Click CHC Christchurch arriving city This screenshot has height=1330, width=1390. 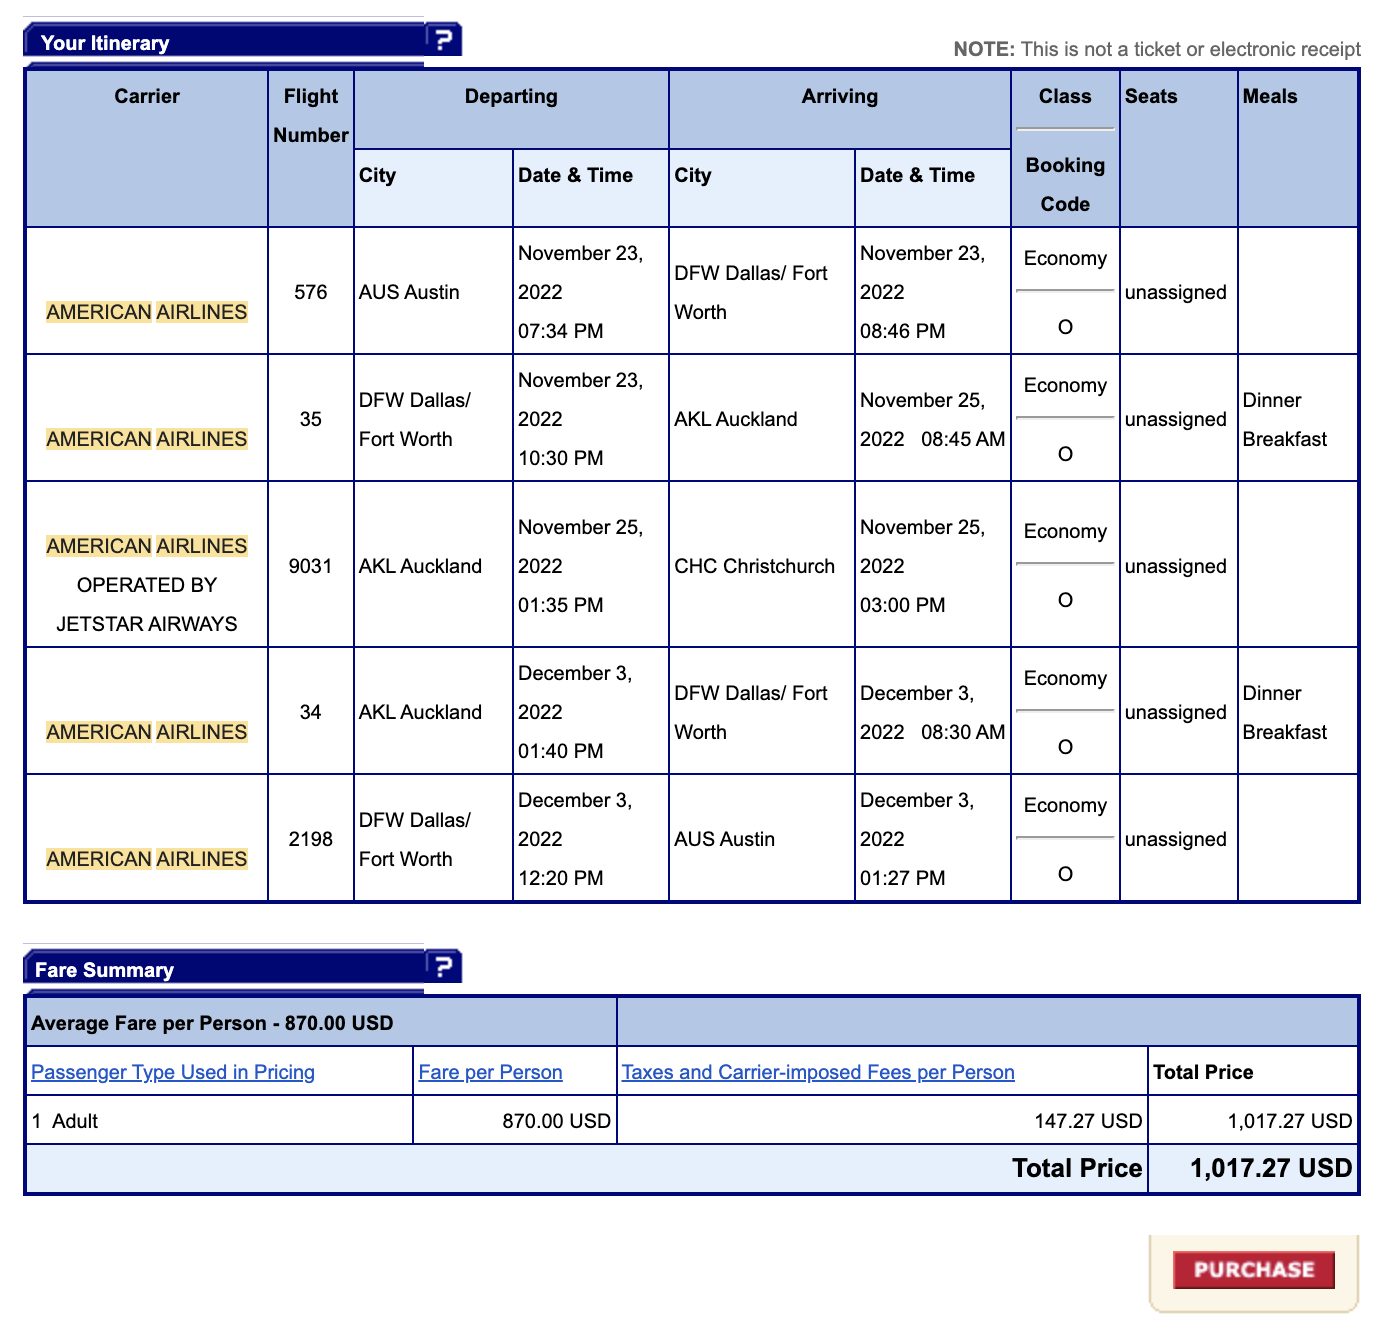754,566
